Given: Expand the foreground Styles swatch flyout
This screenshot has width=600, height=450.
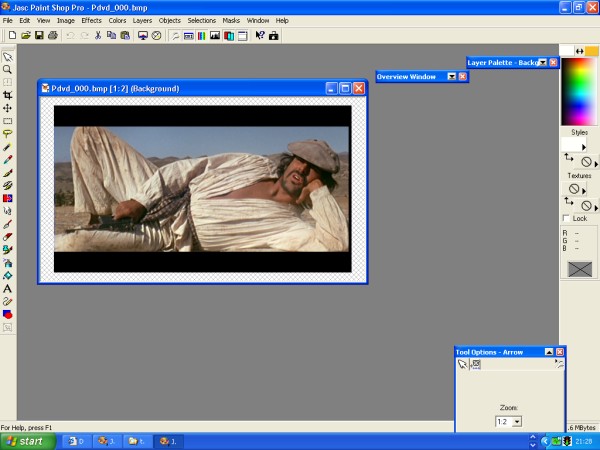Looking at the screenshot, I should pos(584,147).
